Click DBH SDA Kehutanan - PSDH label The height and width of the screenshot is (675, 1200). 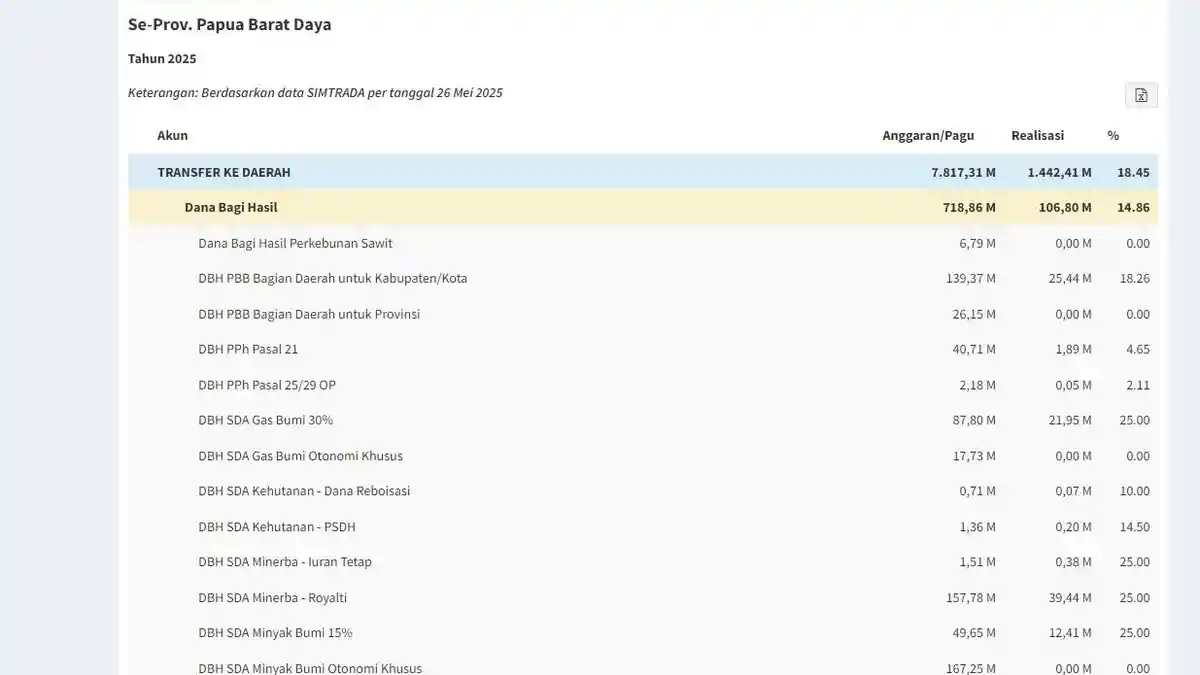coord(276,527)
